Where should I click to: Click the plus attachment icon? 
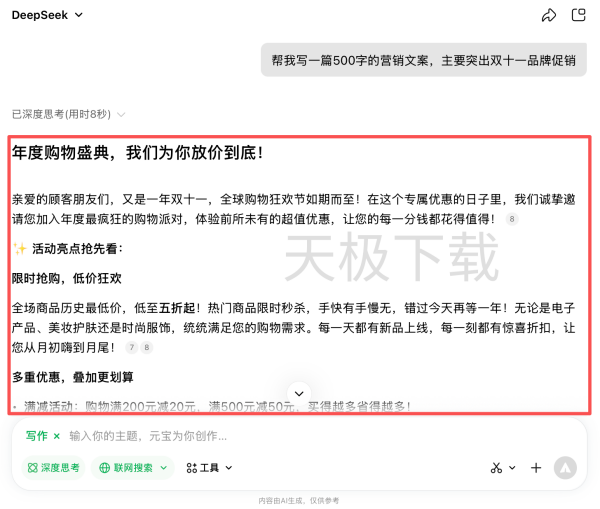536,467
